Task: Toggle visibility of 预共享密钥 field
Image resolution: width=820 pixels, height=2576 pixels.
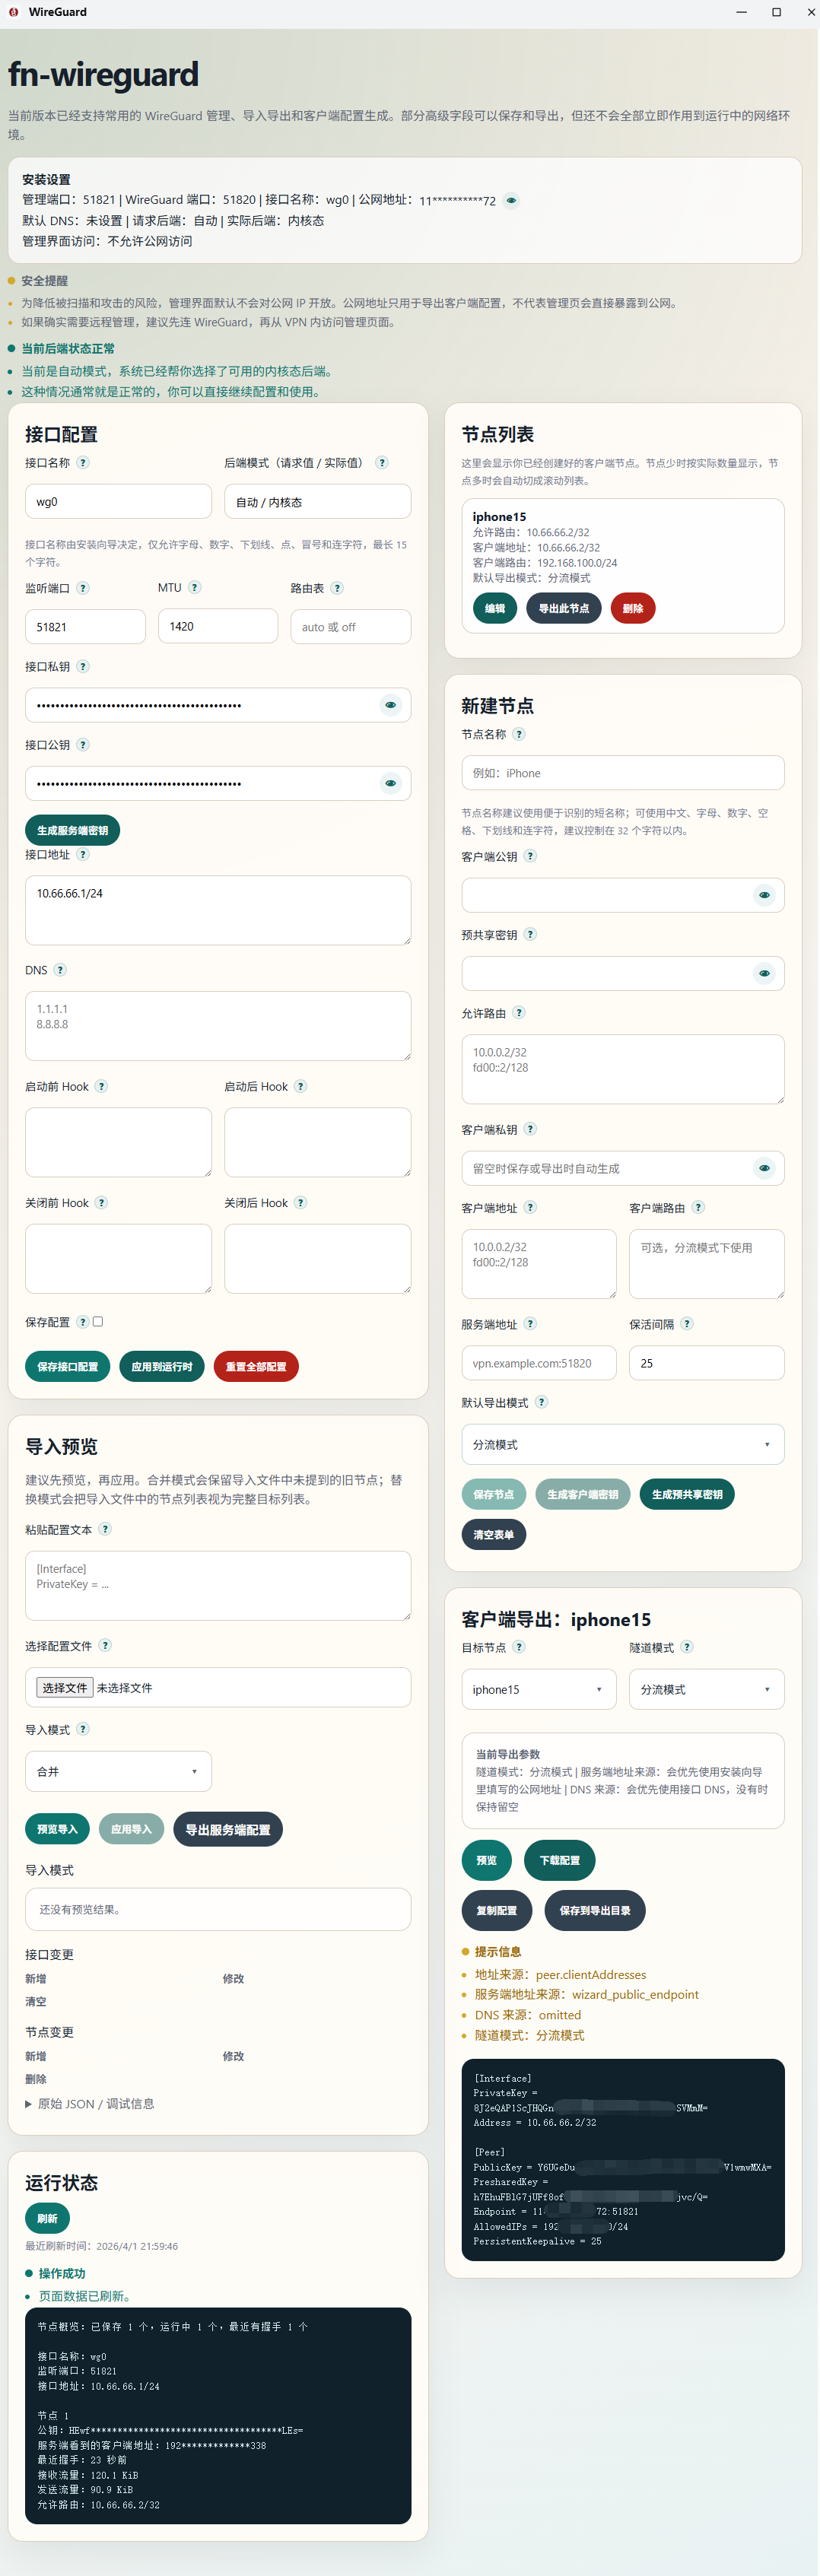Action: click(764, 973)
